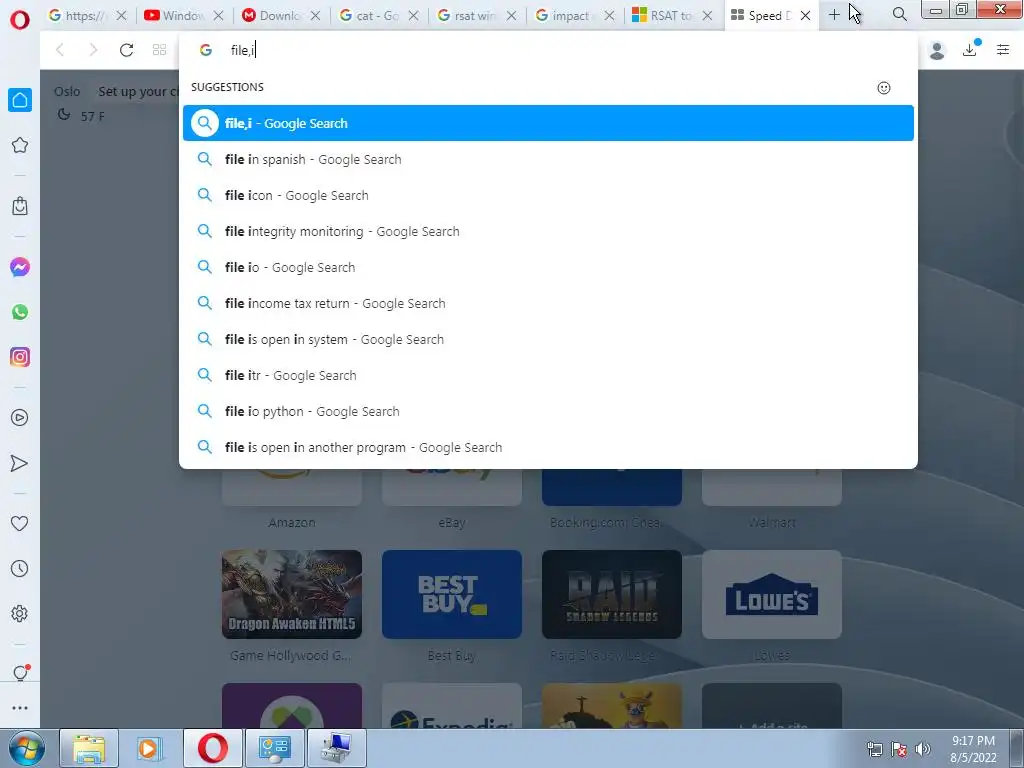Open the Settings gear in the sidebar
This screenshot has width=1024, height=768.
coord(20,614)
